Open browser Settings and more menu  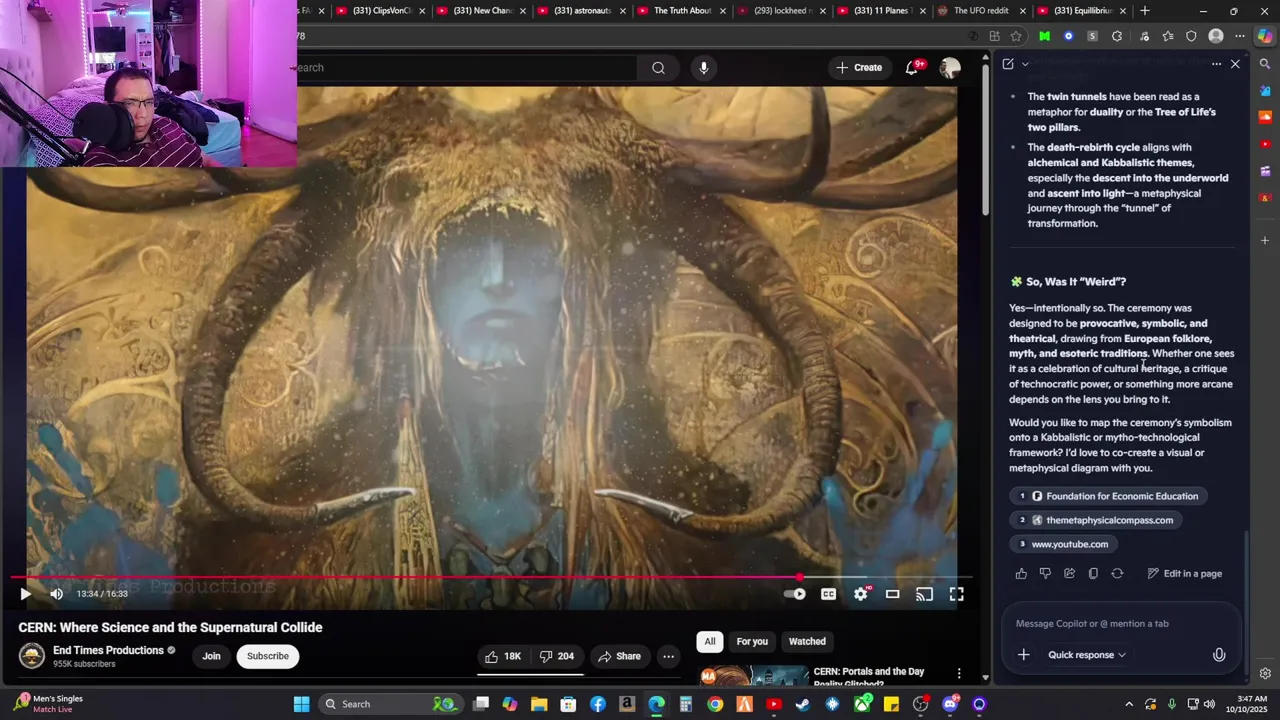tap(1240, 36)
